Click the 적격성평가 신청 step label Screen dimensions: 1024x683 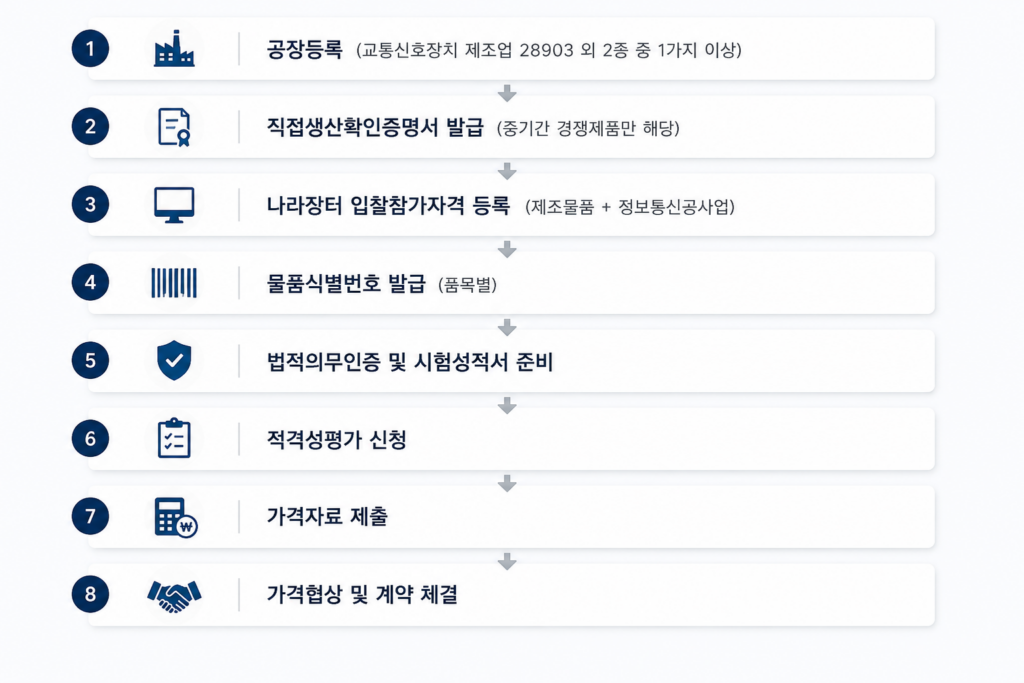[x=336, y=439]
